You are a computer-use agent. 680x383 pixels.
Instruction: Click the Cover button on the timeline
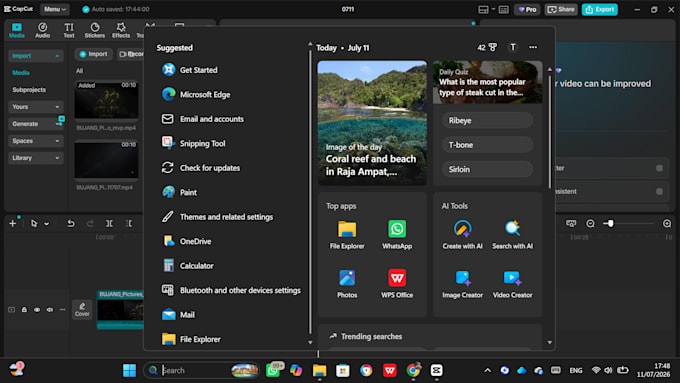coord(82,310)
